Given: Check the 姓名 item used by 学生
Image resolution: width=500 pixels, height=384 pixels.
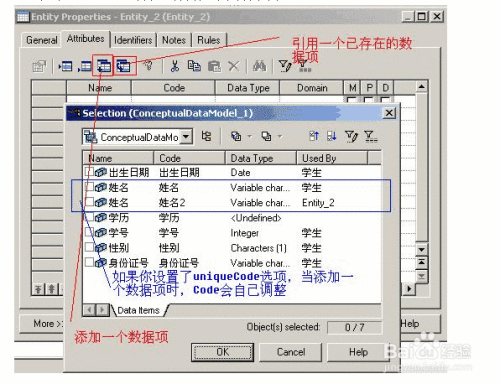Looking at the screenshot, I should 89,187.
